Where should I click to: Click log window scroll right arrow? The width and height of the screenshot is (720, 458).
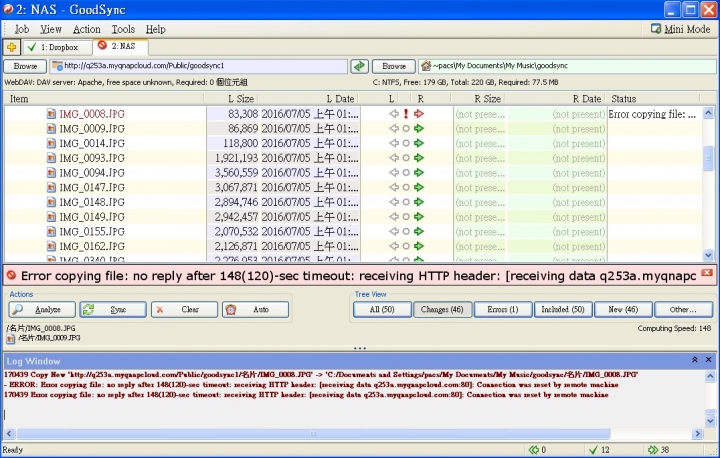pyautogui.click(x=698, y=433)
